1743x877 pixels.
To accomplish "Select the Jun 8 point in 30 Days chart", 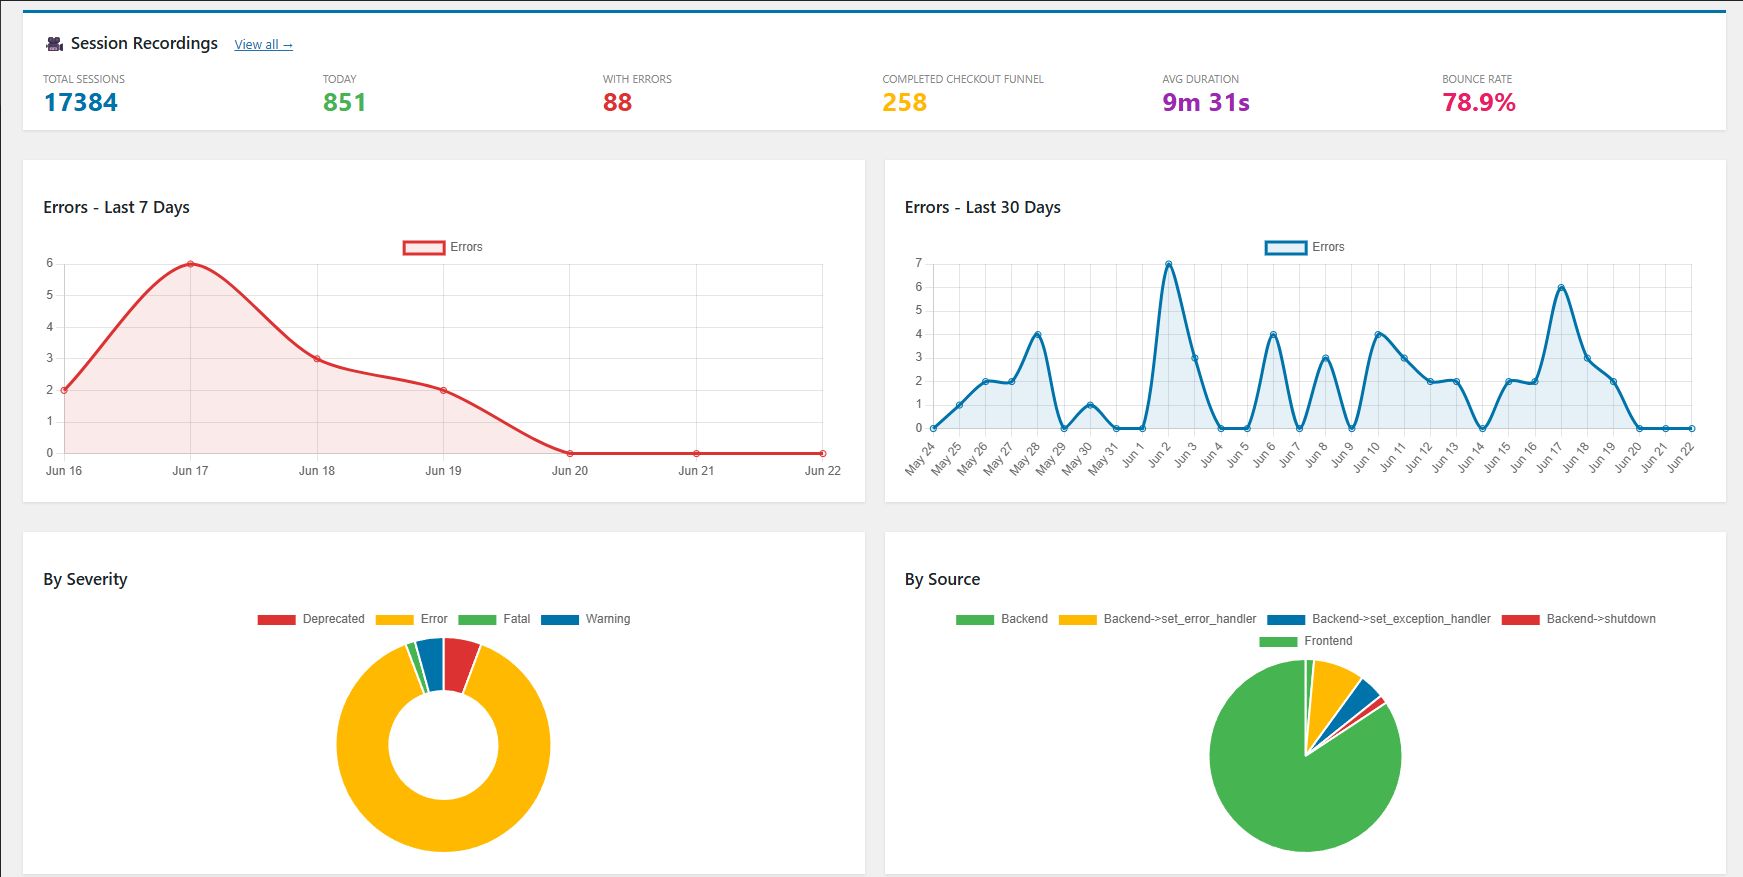I will tap(1325, 358).
